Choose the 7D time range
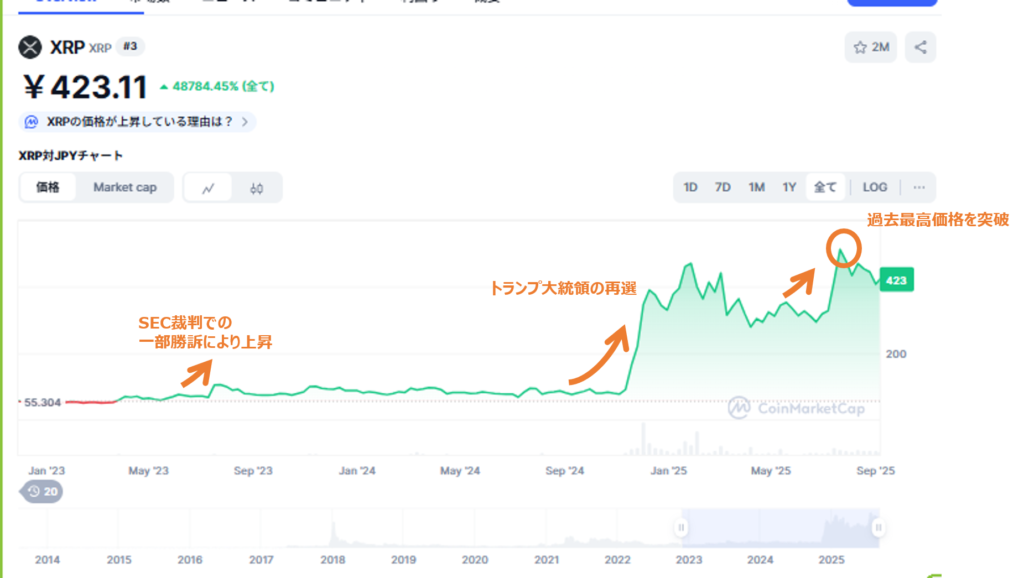 723,187
